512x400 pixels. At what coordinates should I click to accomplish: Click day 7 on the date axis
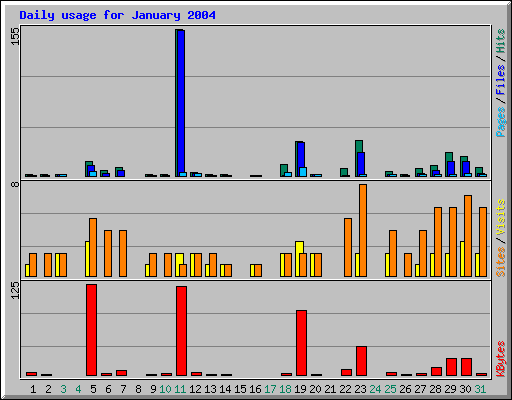pos(123,389)
